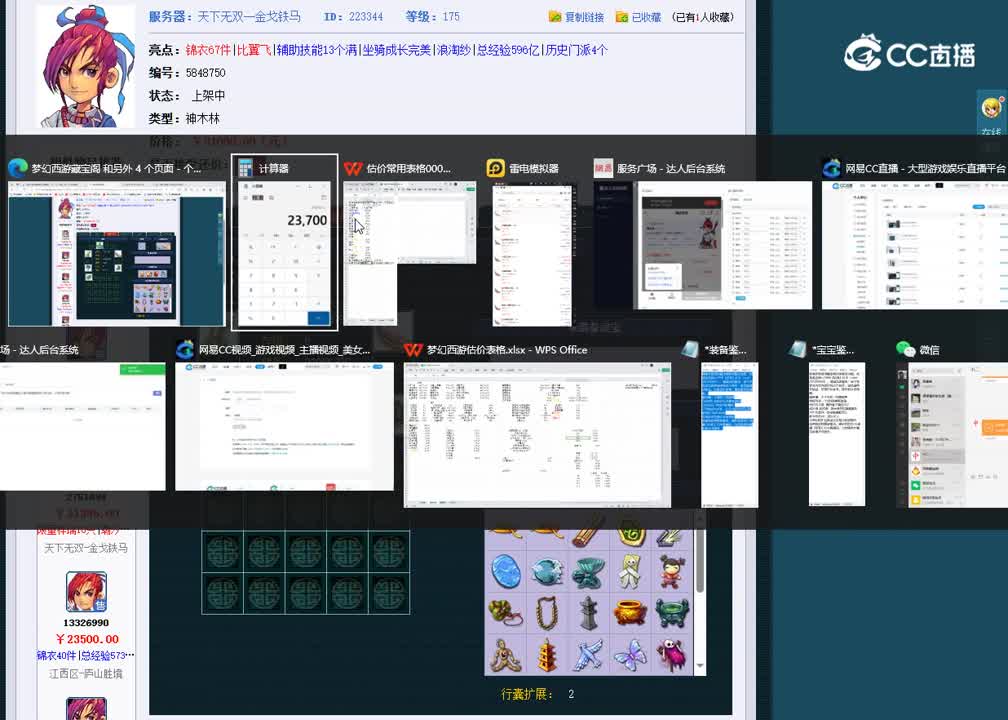
Task: Switch to the 计算器 window showing 23,700
Action: click(284, 253)
